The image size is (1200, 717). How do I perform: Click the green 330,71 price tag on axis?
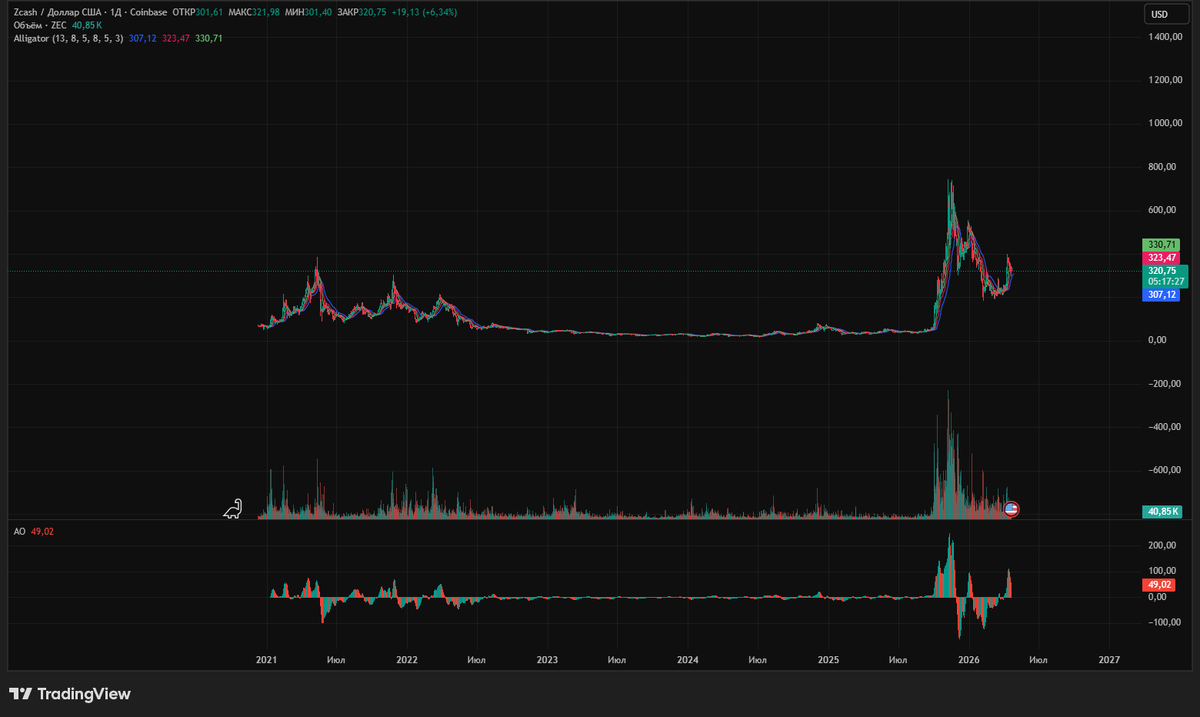[1160, 244]
